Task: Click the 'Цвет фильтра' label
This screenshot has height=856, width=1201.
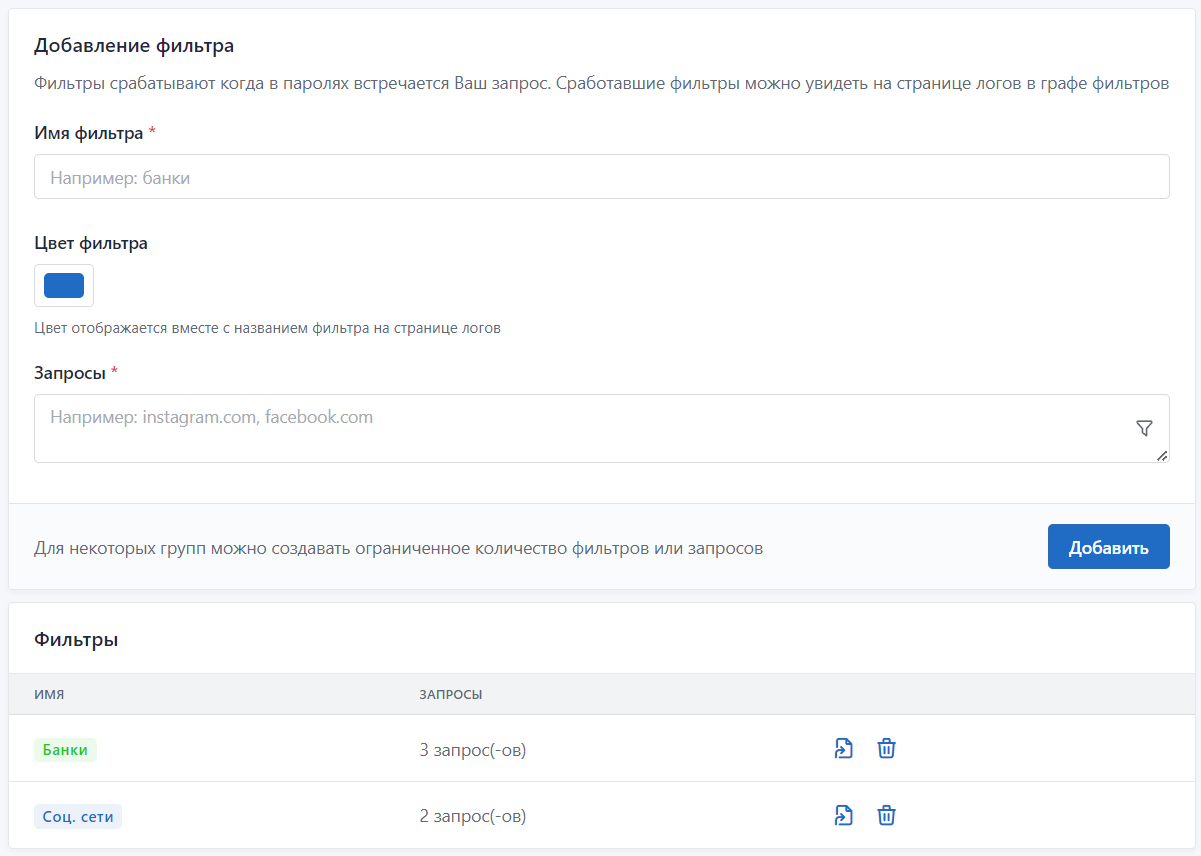Action: (91, 243)
